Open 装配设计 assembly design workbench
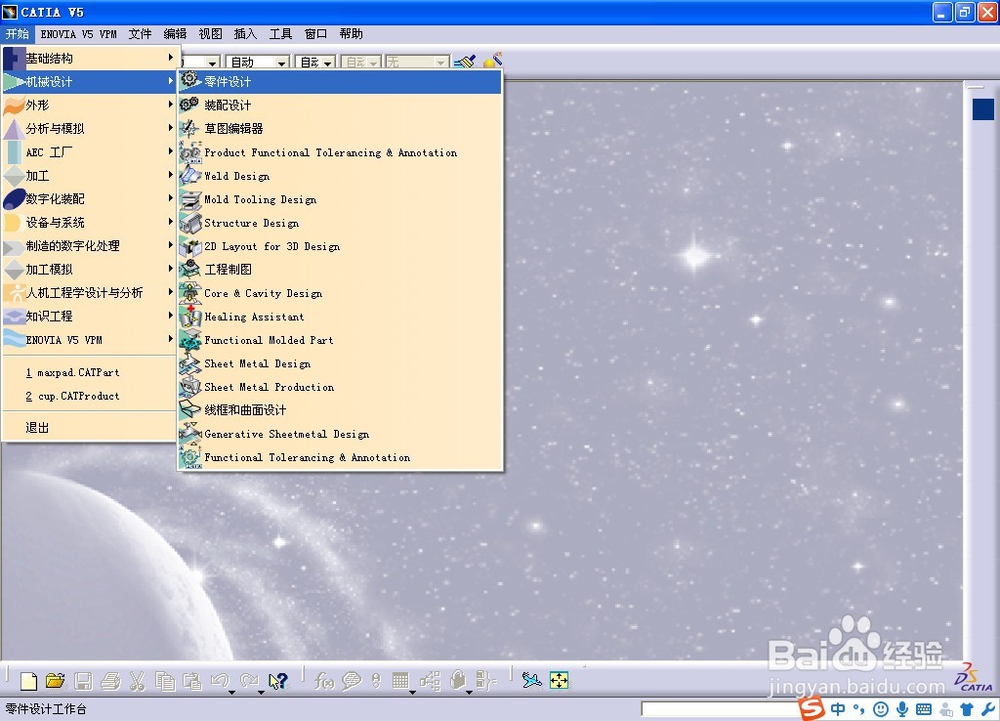Screen dimensions: 1000x721 click(340, 105)
